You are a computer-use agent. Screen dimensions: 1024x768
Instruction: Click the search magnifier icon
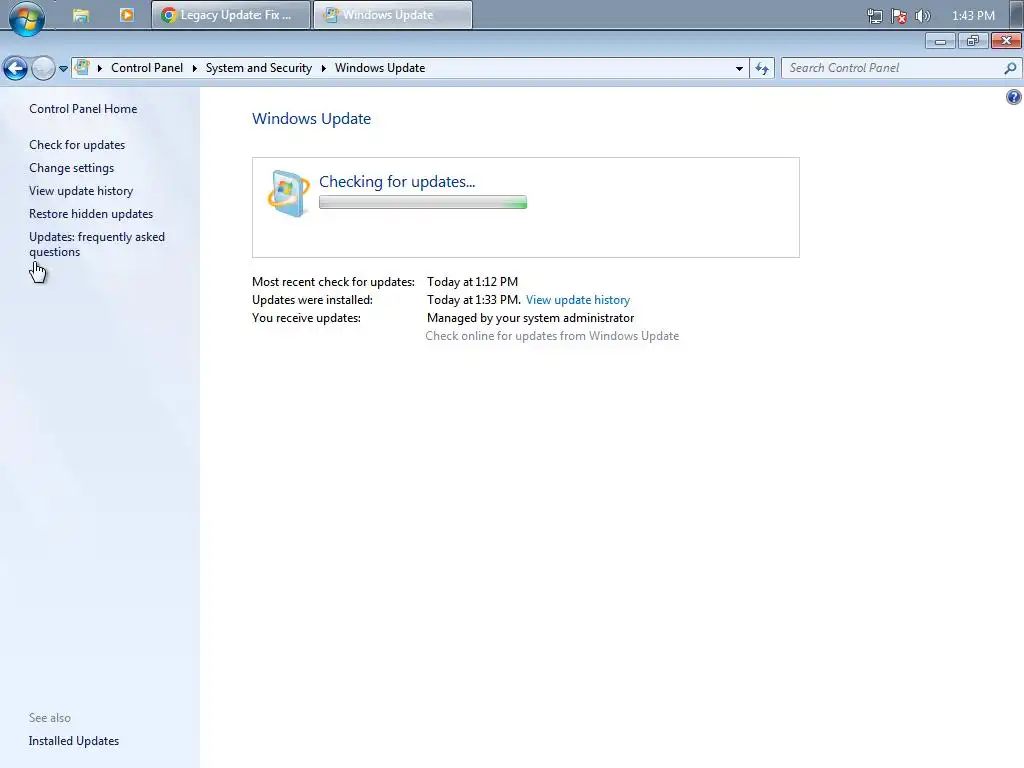tap(1010, 68)
